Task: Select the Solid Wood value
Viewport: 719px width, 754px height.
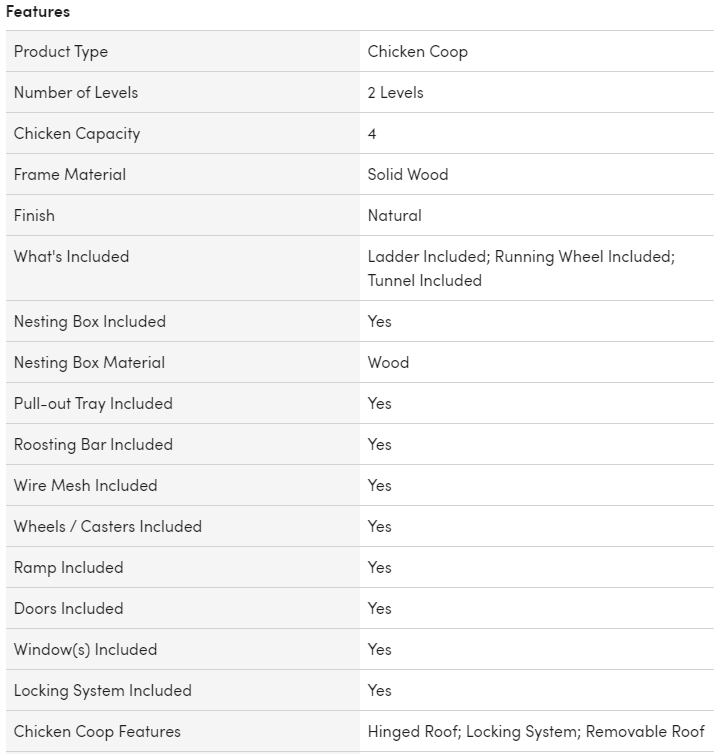Action: [x=408, y=174]
